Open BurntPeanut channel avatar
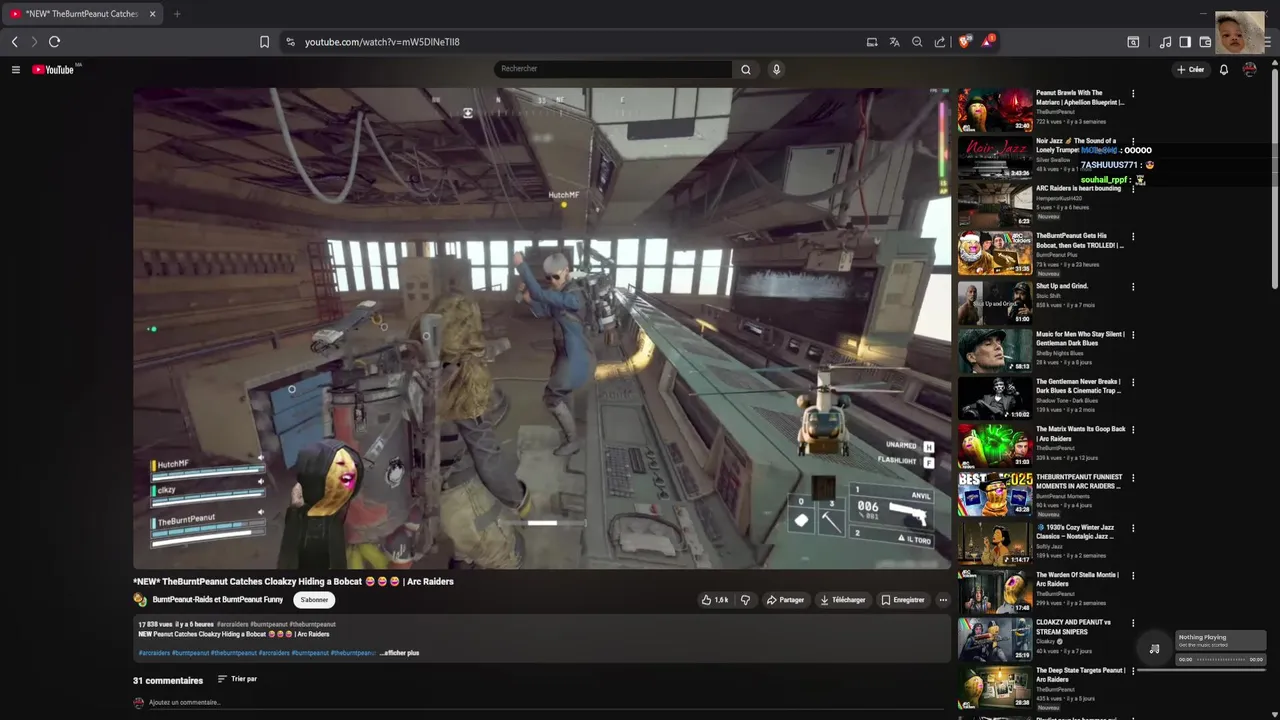This screenshot has height=720, width=1280. [x=140, y=600]
